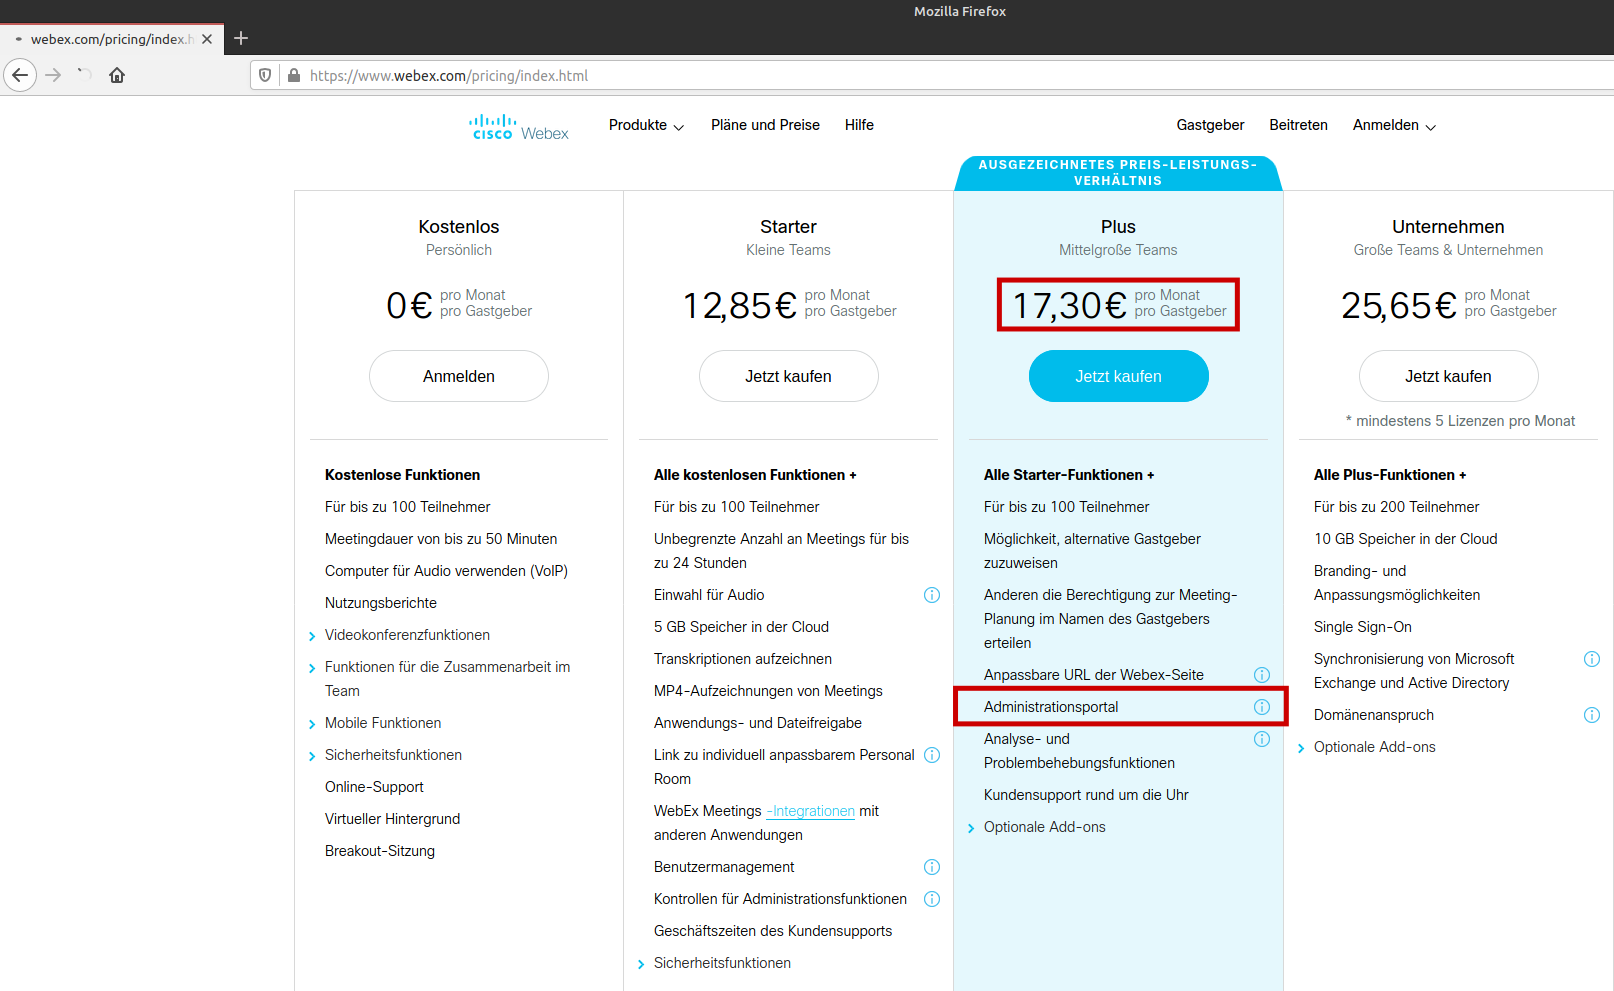
Task: Click the browser forward arrow button
Action: click(53, 75)
